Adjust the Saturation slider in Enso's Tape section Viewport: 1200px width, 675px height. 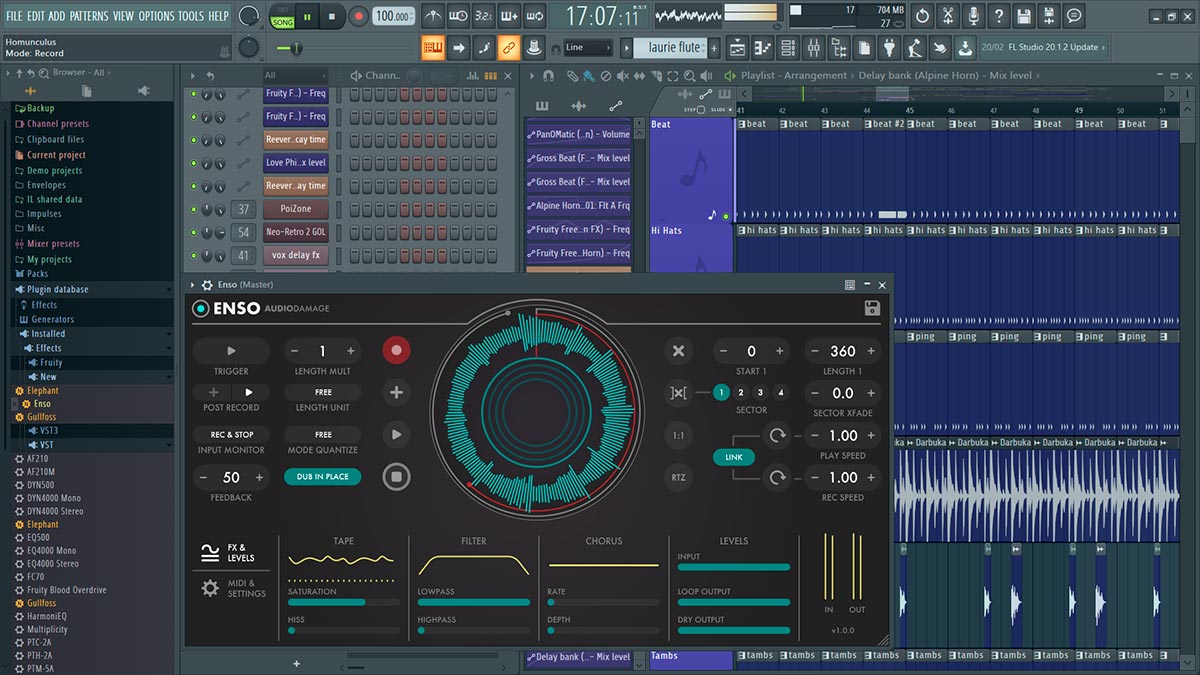[x=344, y=602]
